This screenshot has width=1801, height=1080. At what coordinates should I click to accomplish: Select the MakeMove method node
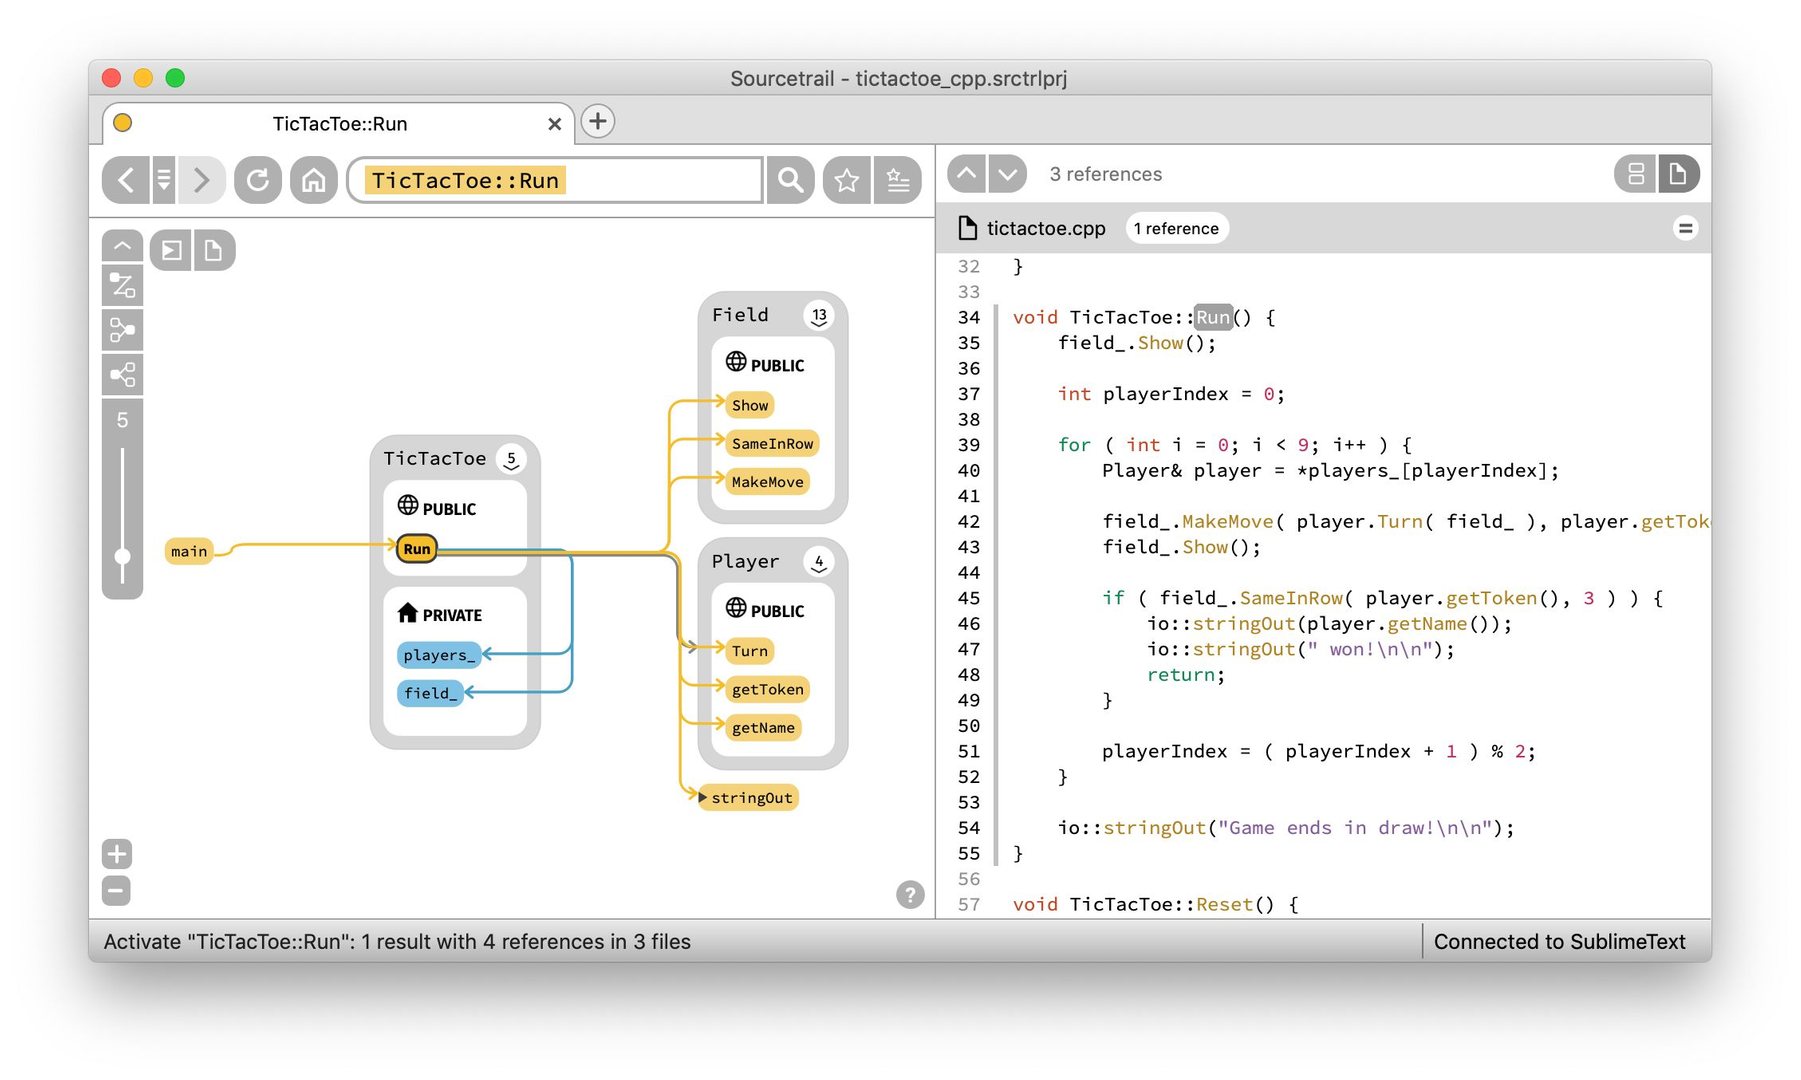[767, 482]
